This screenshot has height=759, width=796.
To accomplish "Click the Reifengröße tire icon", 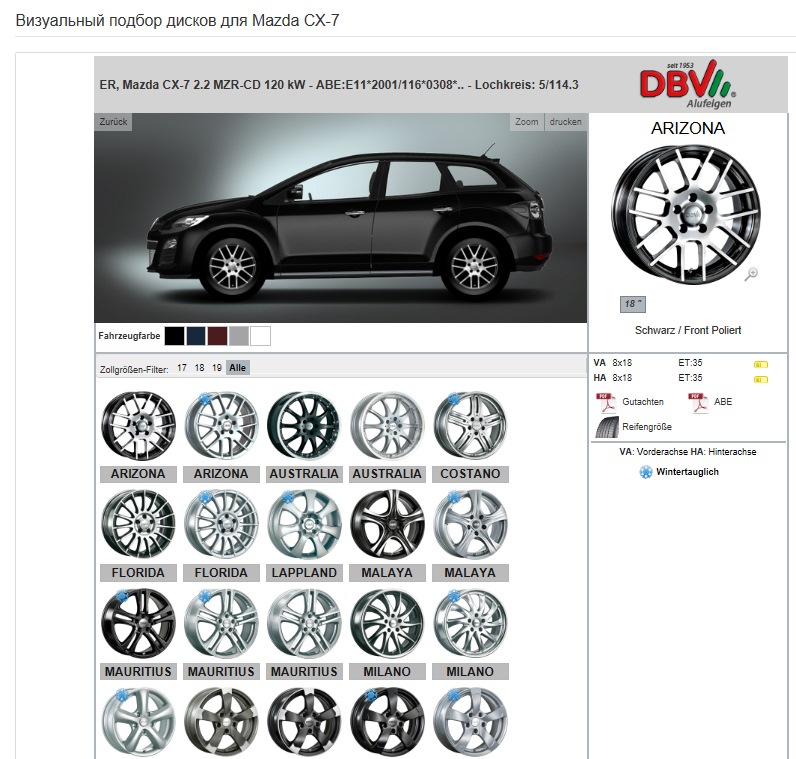I will [x=607, y=427].
